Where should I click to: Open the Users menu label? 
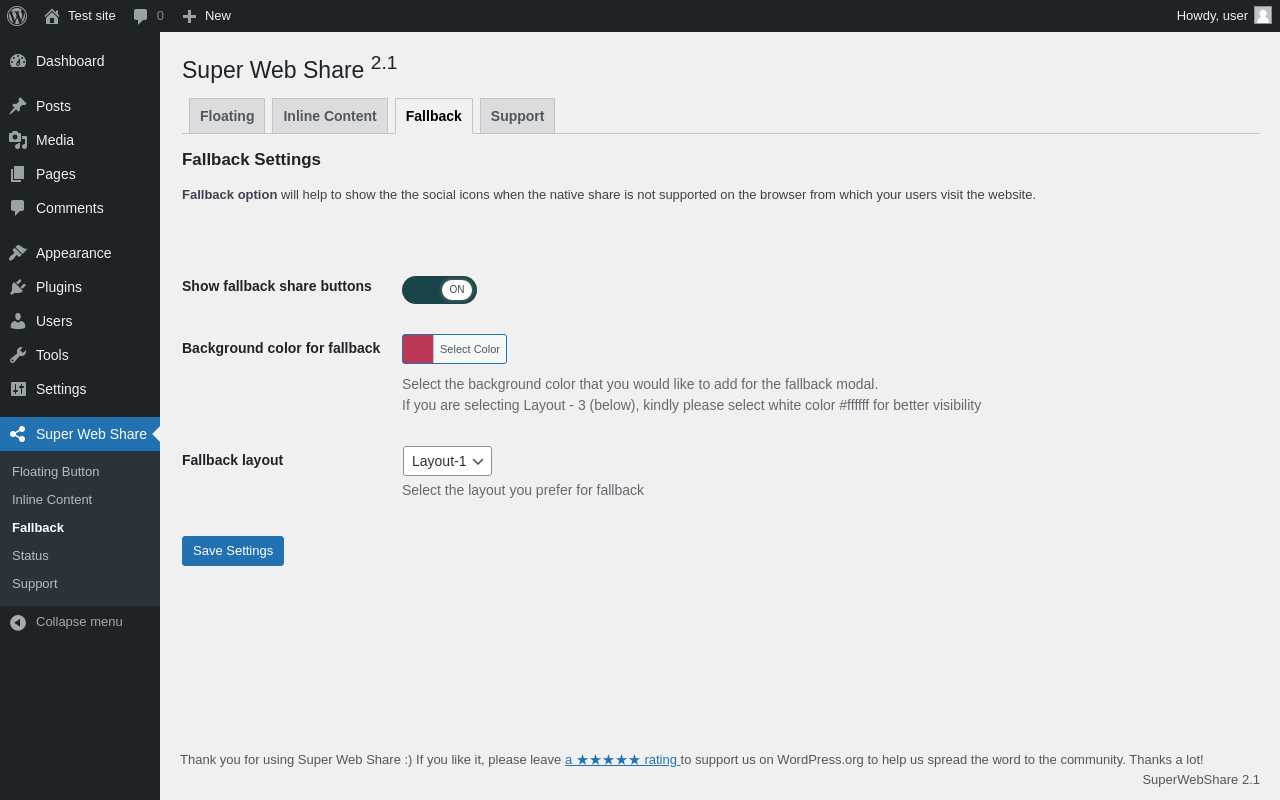[54, 321]
